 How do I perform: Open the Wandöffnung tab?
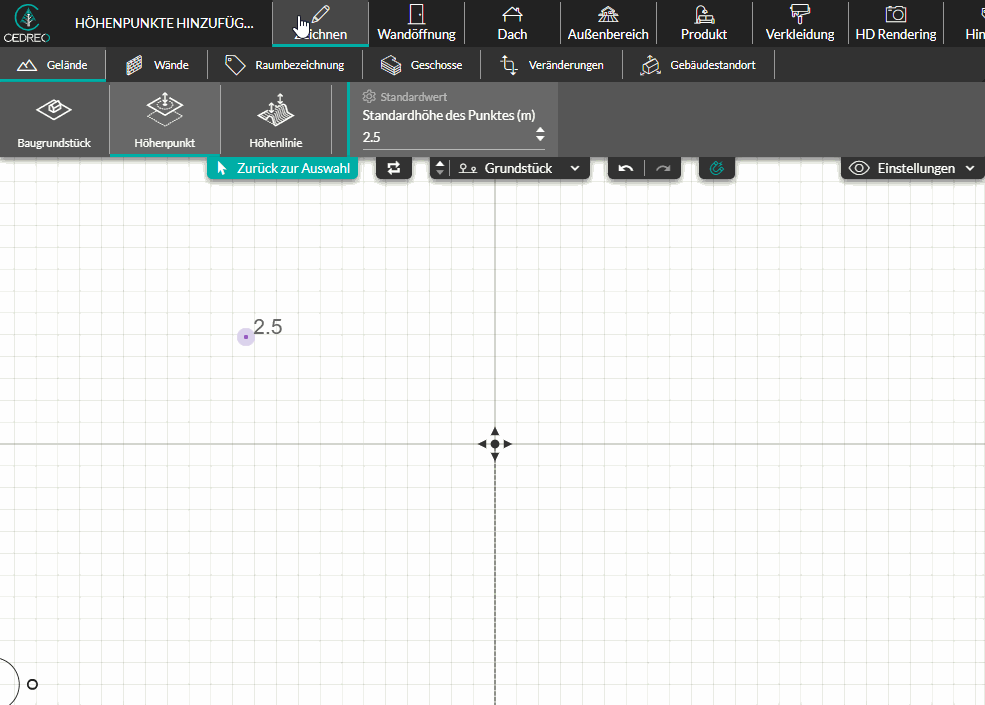[x=416, y=23]
